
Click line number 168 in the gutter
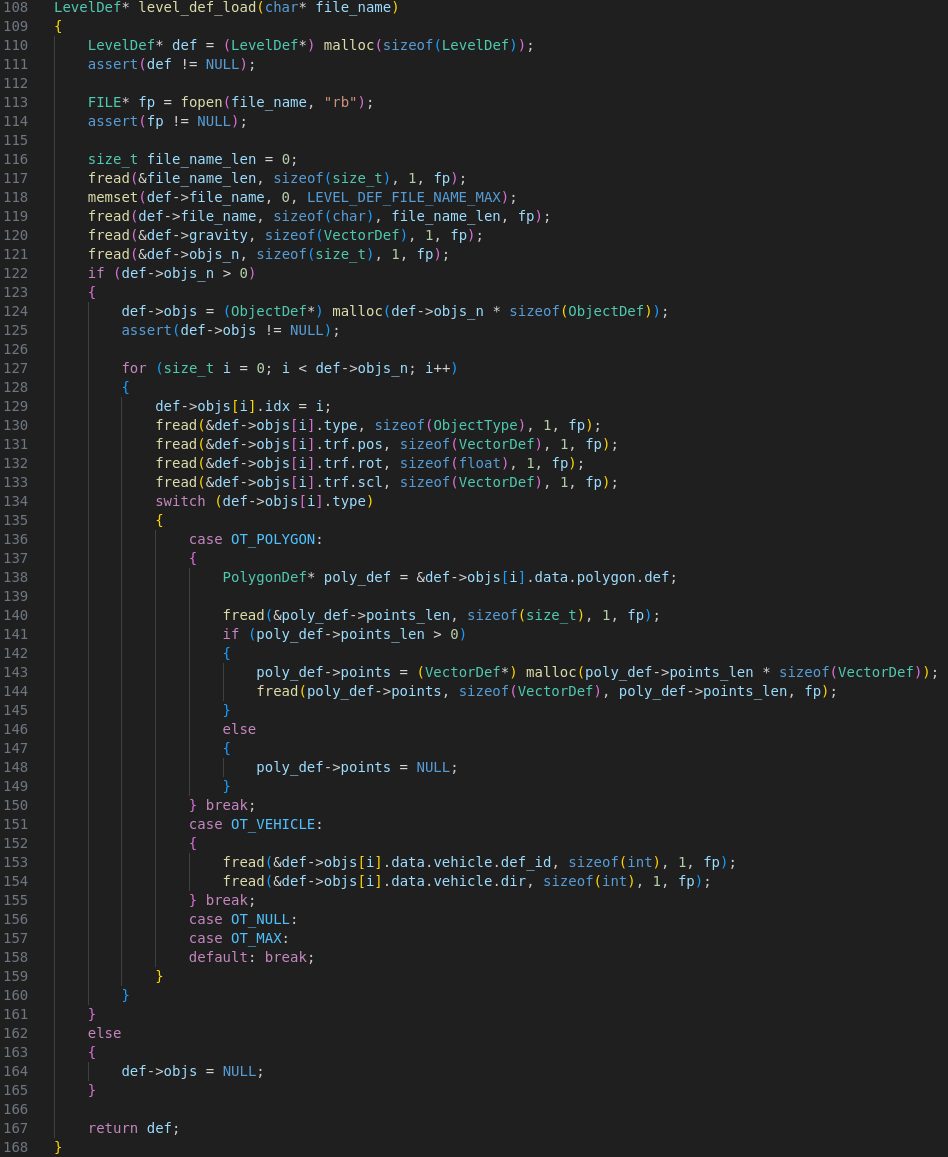point(15,1148)
